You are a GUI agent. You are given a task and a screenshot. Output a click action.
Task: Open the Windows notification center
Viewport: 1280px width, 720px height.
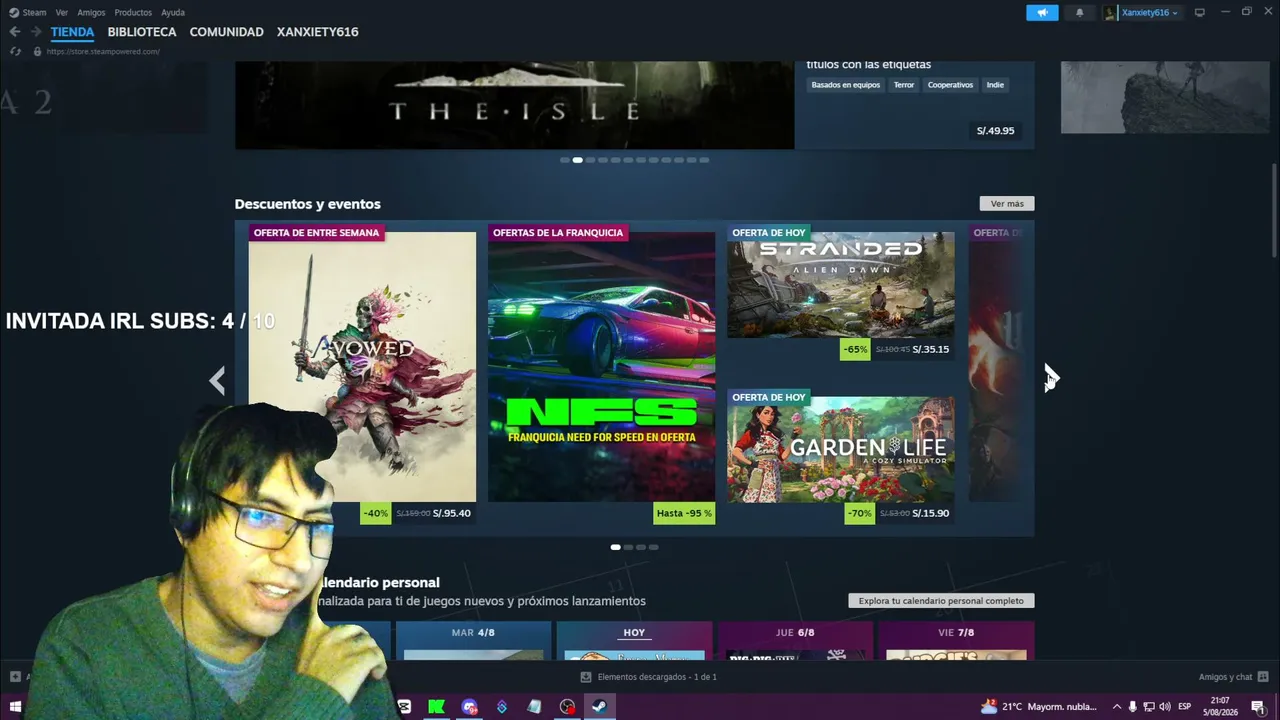[x=1258, y=707]
